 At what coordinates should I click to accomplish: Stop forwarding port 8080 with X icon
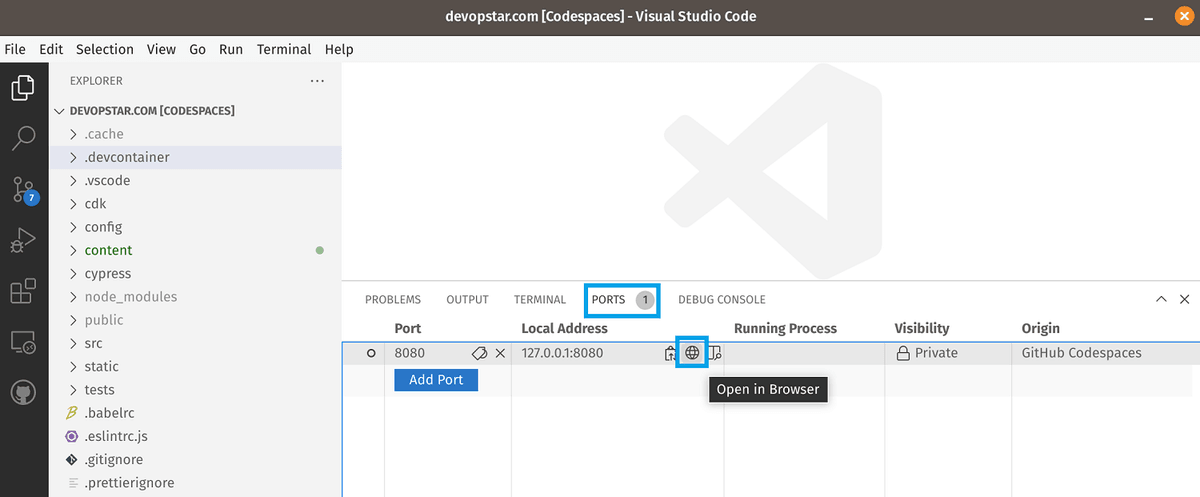[500, 353]
